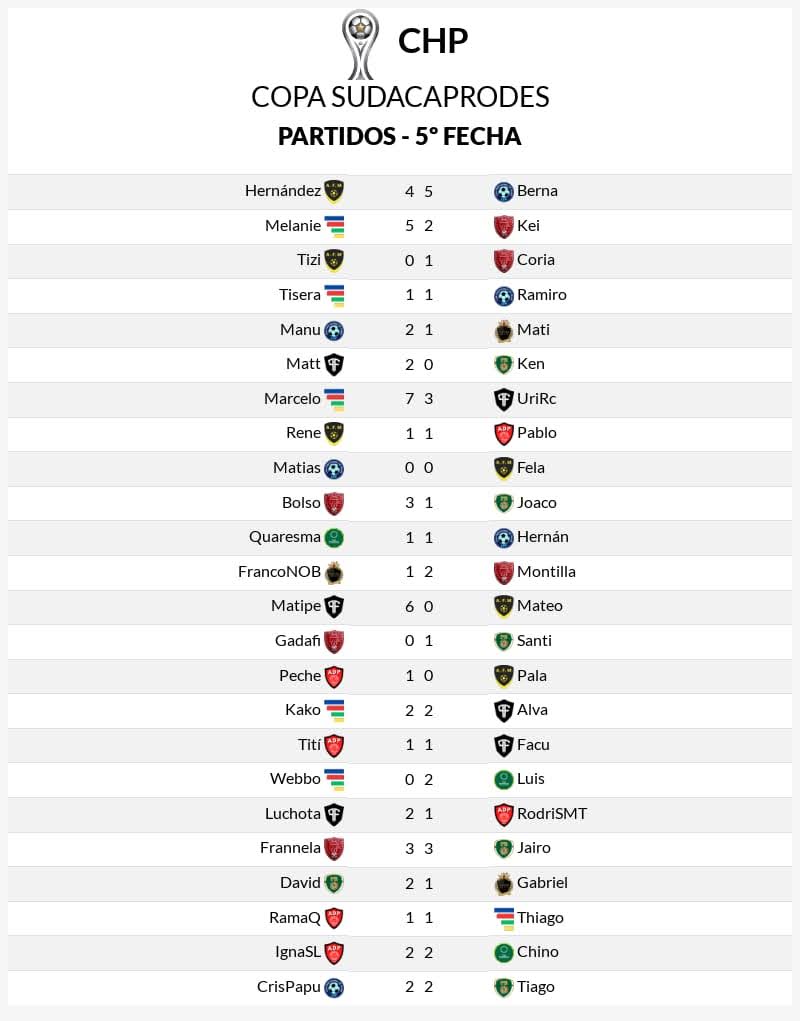This screenshot has height=1021, width=800.
Task: Click the CHP trophy cup logo
Action: tap(360, 44)
